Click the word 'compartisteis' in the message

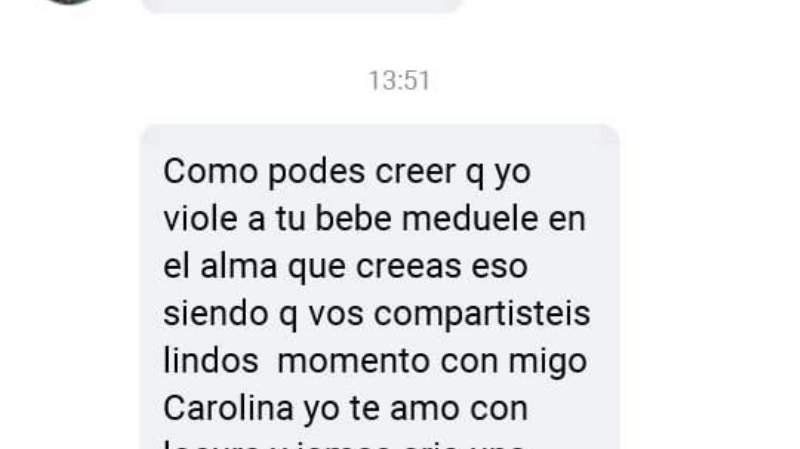(x=482, y=315)
